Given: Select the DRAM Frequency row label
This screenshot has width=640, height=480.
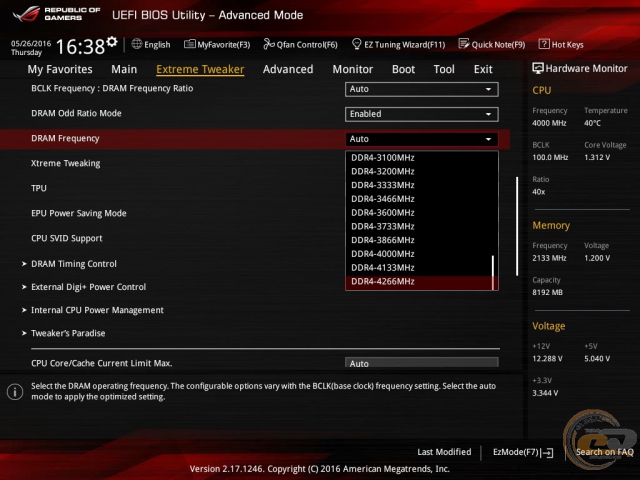Looking at the screenshot, I should [65, 138].
